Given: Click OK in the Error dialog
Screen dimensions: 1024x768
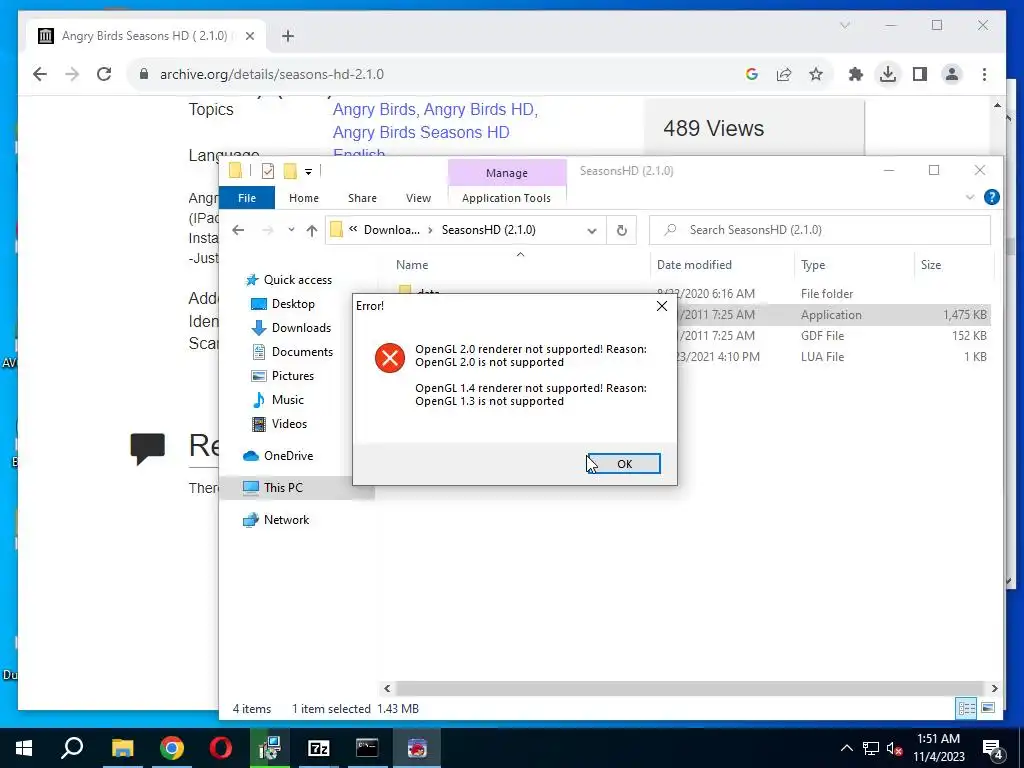Looking at the screenshot, I should [x=624, y=464].
